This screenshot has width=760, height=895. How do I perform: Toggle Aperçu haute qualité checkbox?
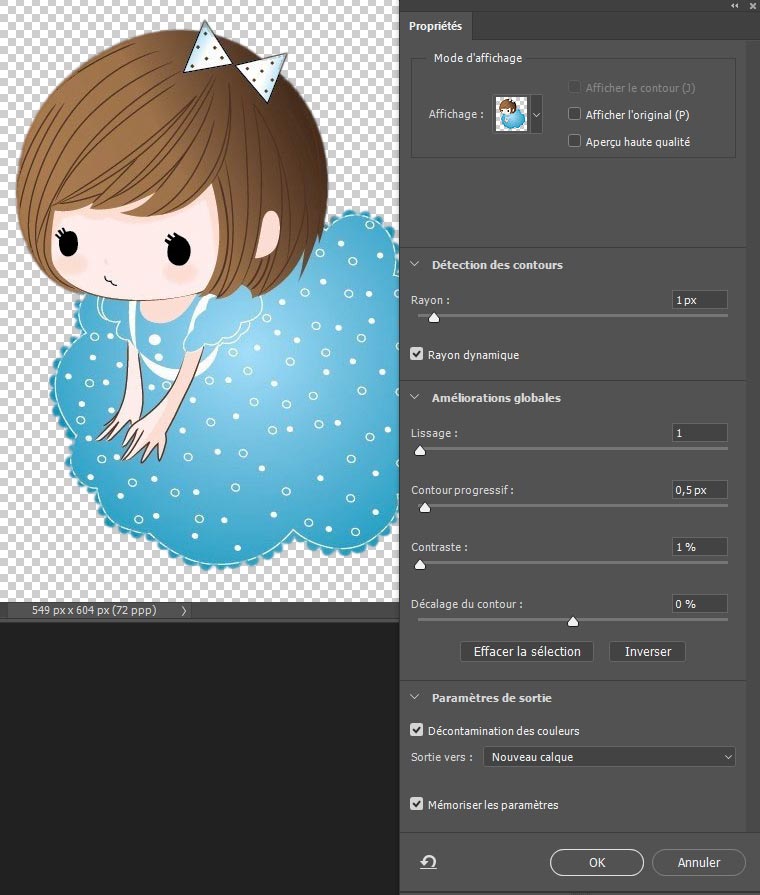click(574, 141)
